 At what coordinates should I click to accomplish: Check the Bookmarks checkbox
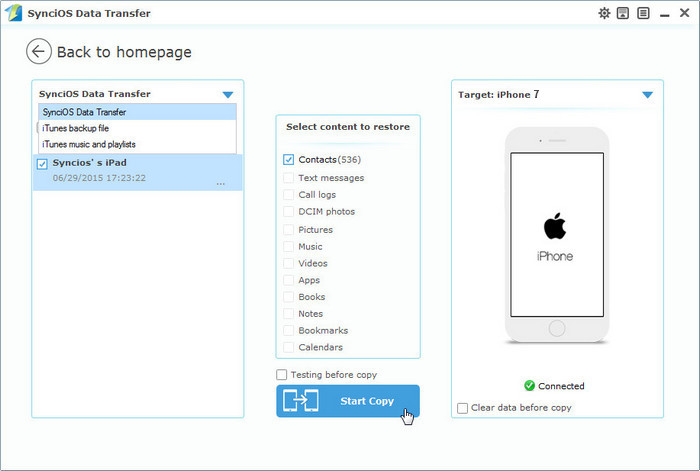[x=288, y=330]
